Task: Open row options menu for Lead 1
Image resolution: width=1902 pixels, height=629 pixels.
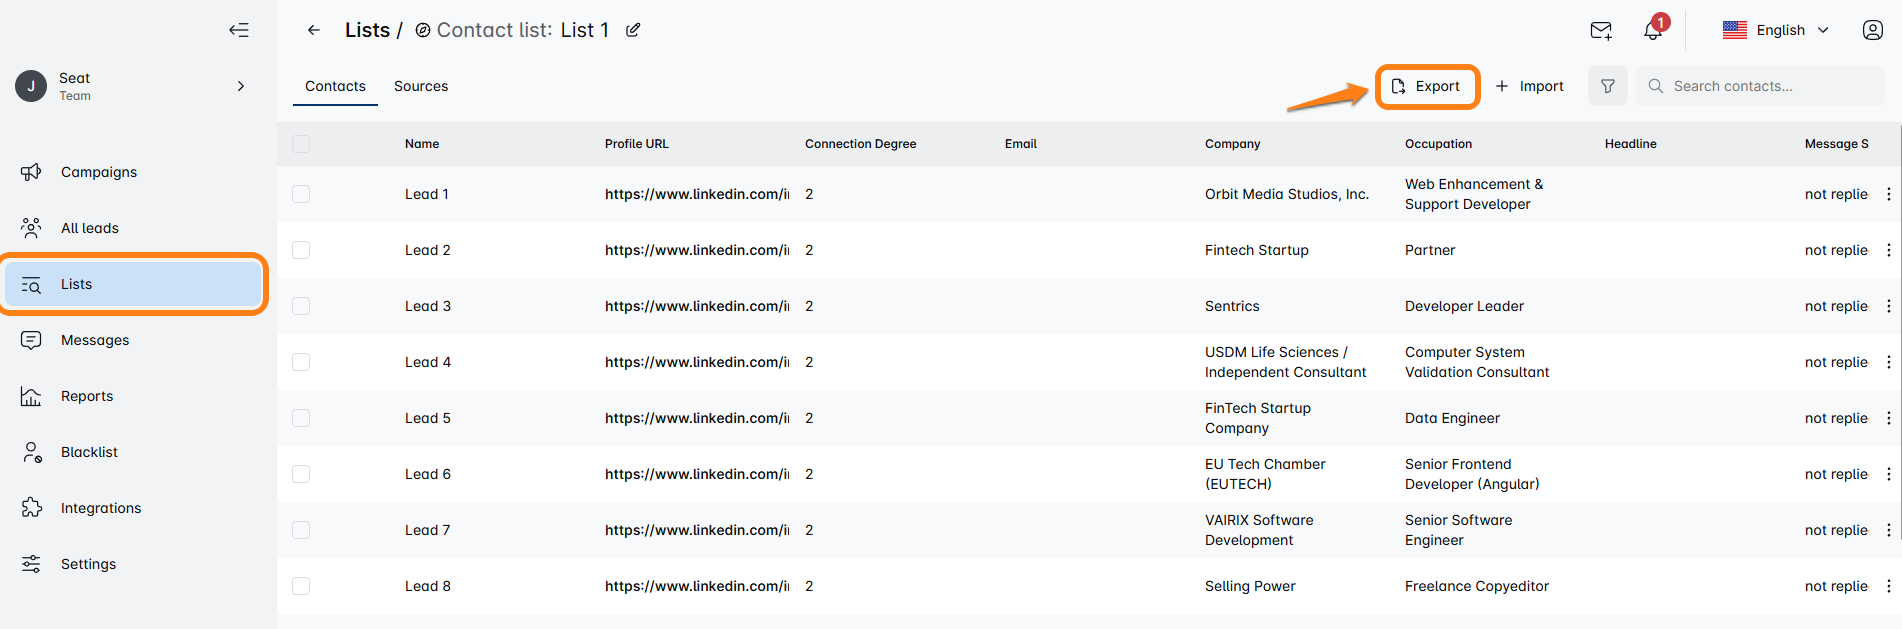Action: pos(1888,194)
